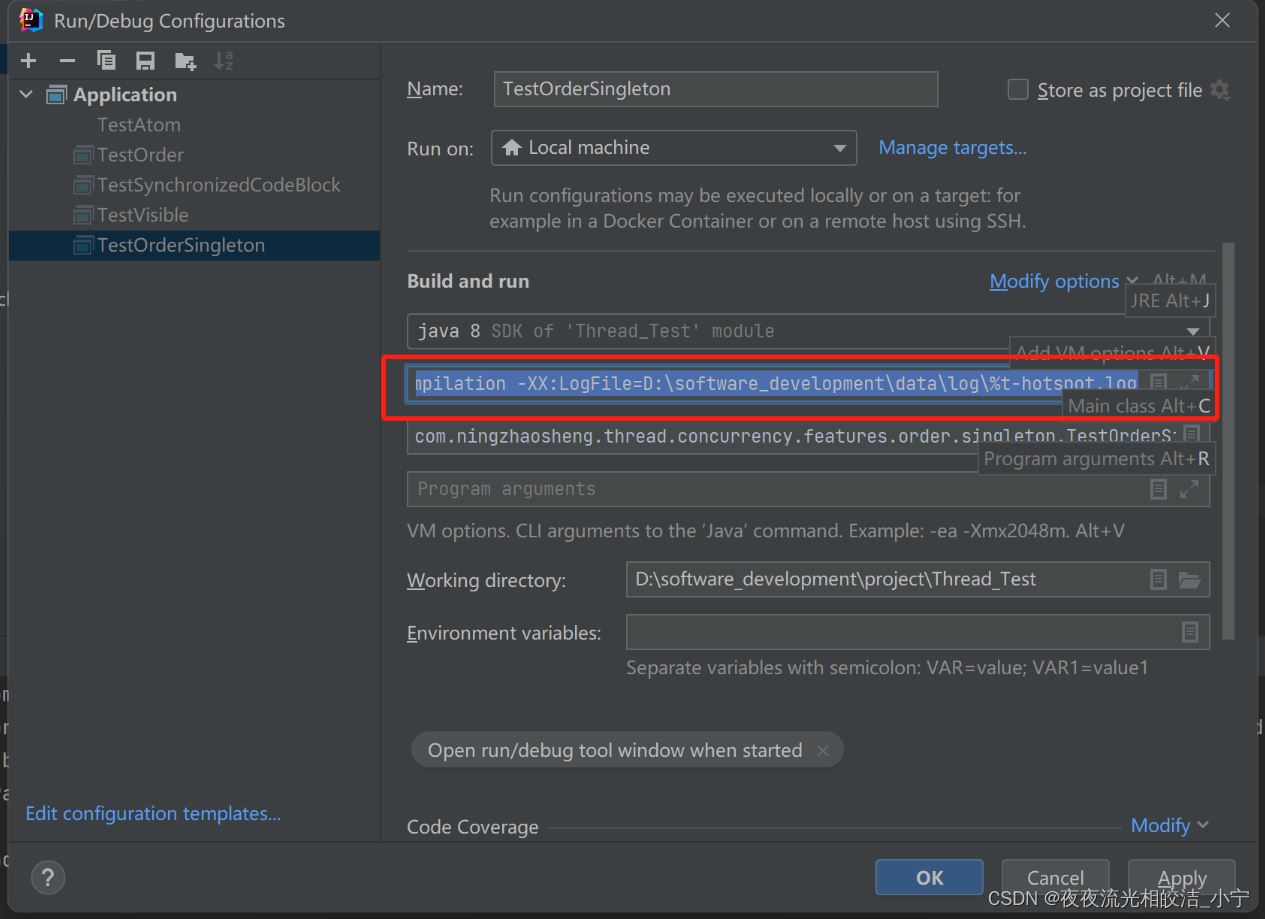Open the Run on Local machine dropdown
Viewport: 1265px width, 919px height.
(x=674, y=148)
